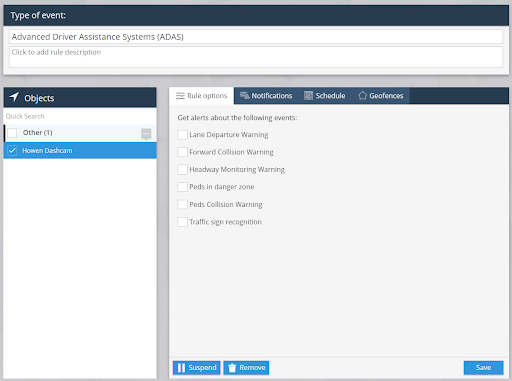Uncheck the Howen Dashcam checkbox
This screenshot has width=512, height=381.
tap(12, 150)
